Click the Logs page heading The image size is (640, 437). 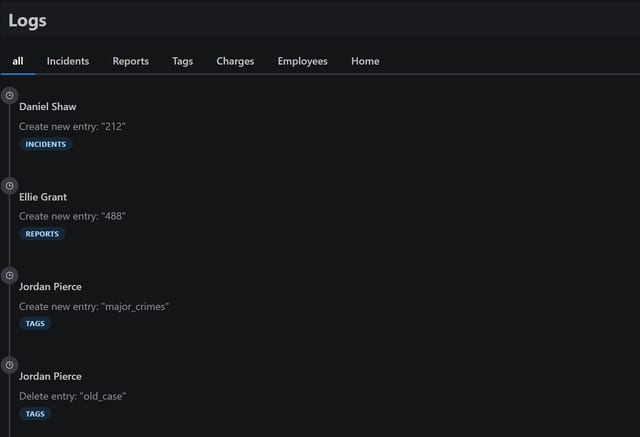tap(27, 20)
